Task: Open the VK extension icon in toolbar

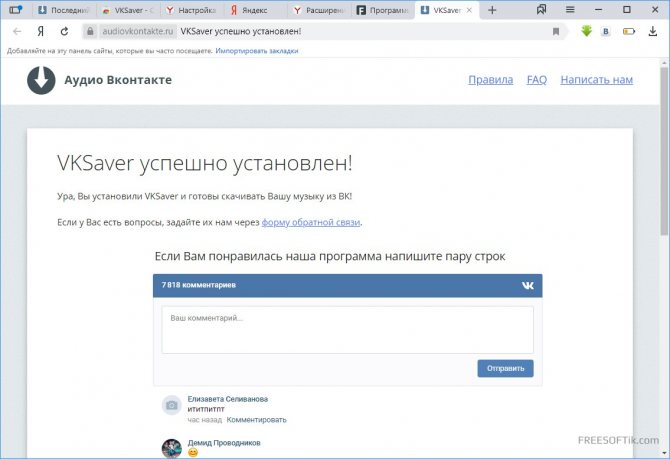Action: [605, 31]
